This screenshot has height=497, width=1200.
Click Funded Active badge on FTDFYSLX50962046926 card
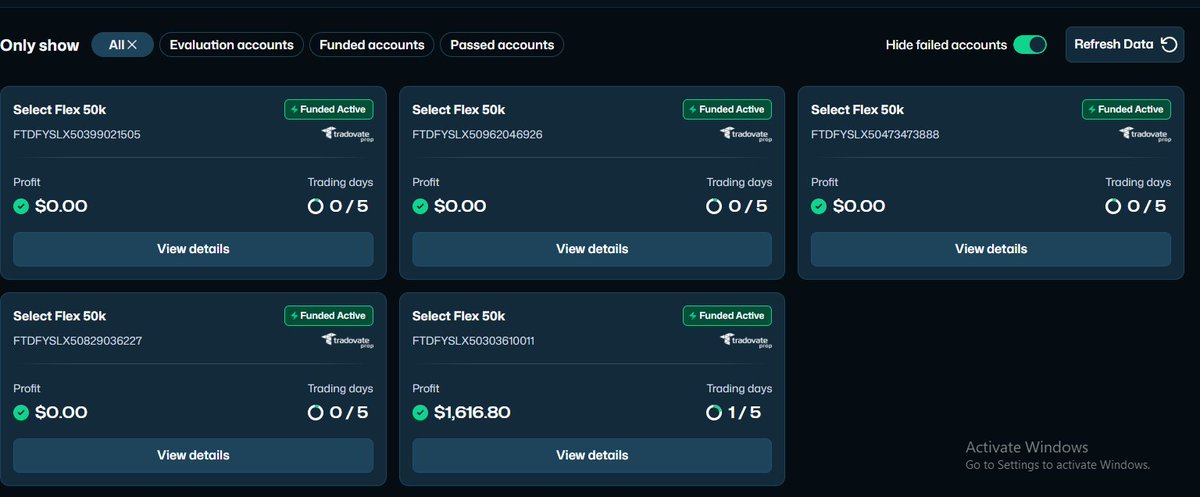coord(727,109)
